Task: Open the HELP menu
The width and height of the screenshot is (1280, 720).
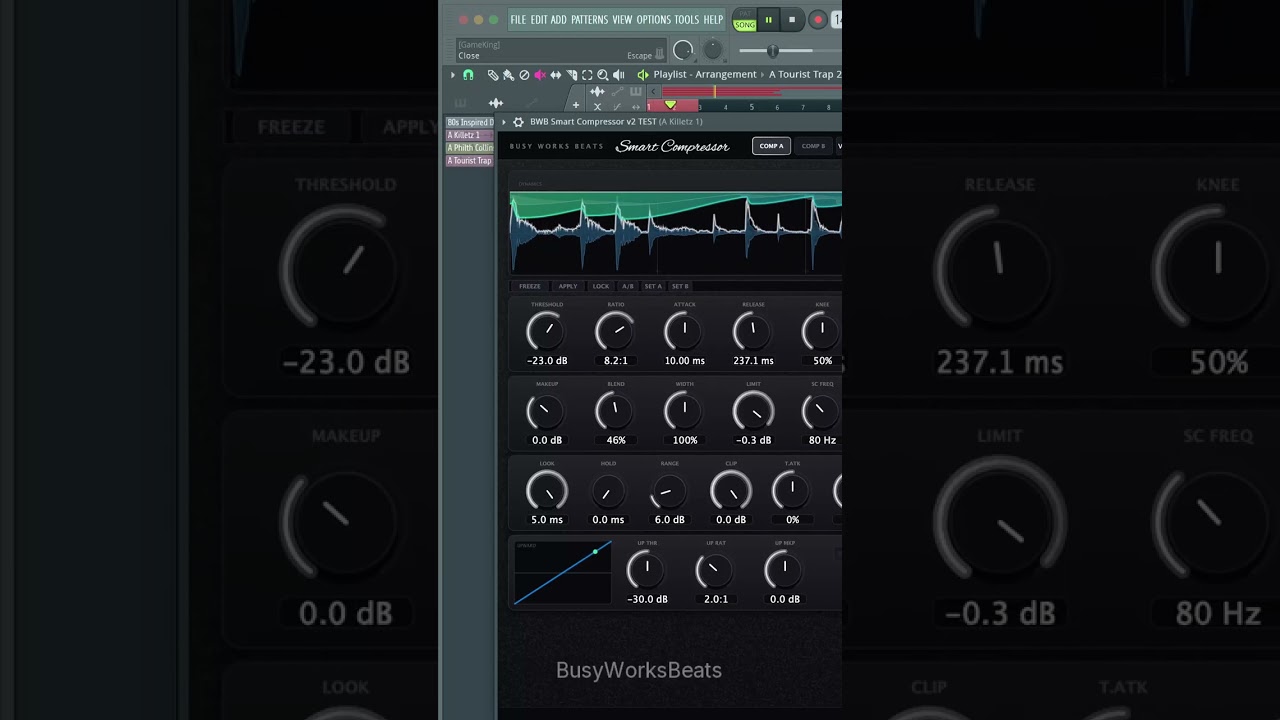Action: point(713,20)
